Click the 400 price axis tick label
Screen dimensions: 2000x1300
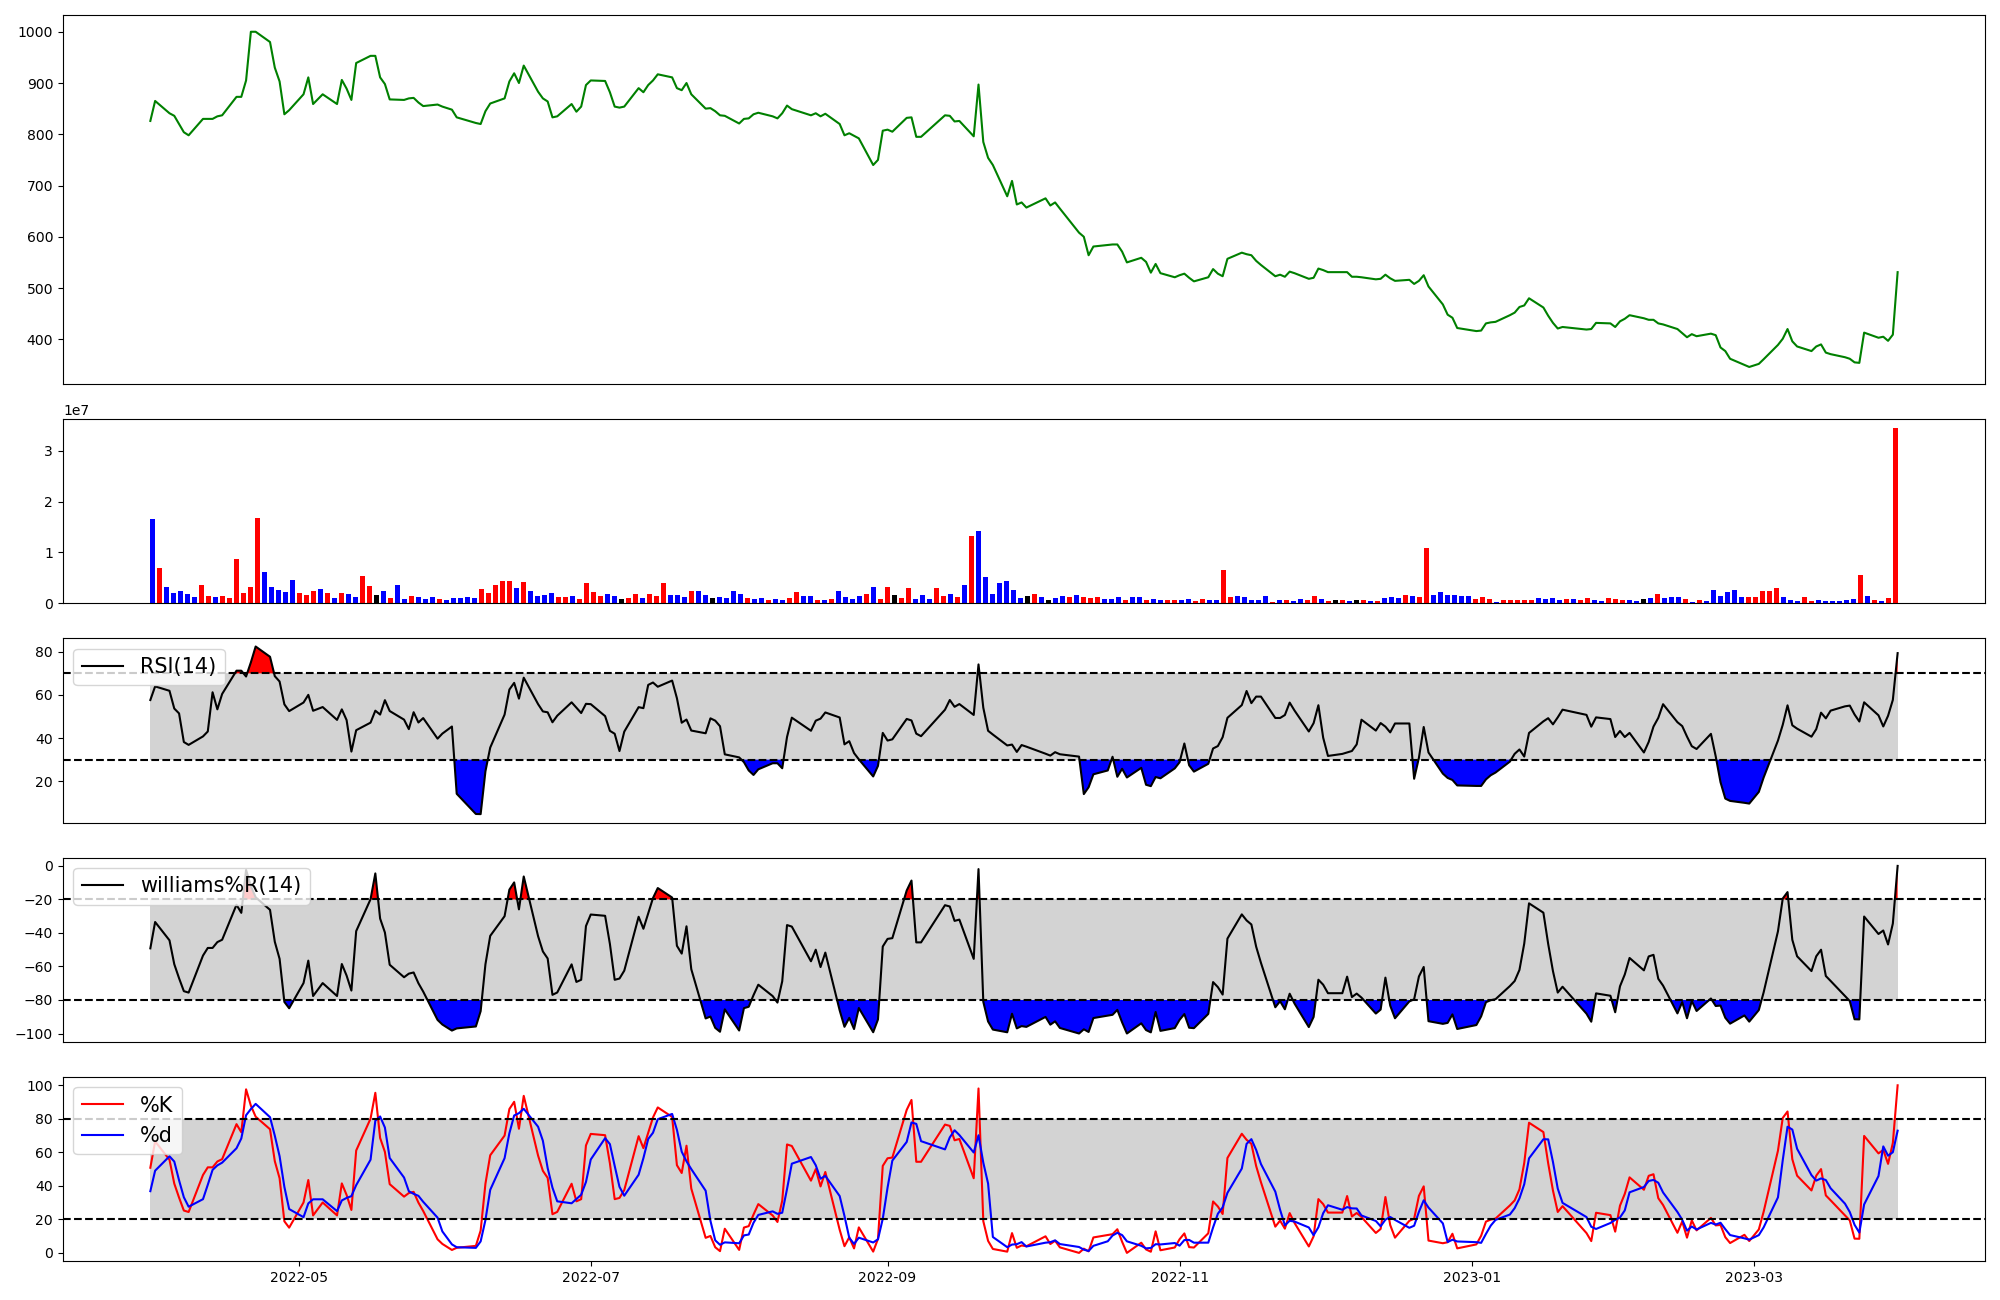click(38, 341)
